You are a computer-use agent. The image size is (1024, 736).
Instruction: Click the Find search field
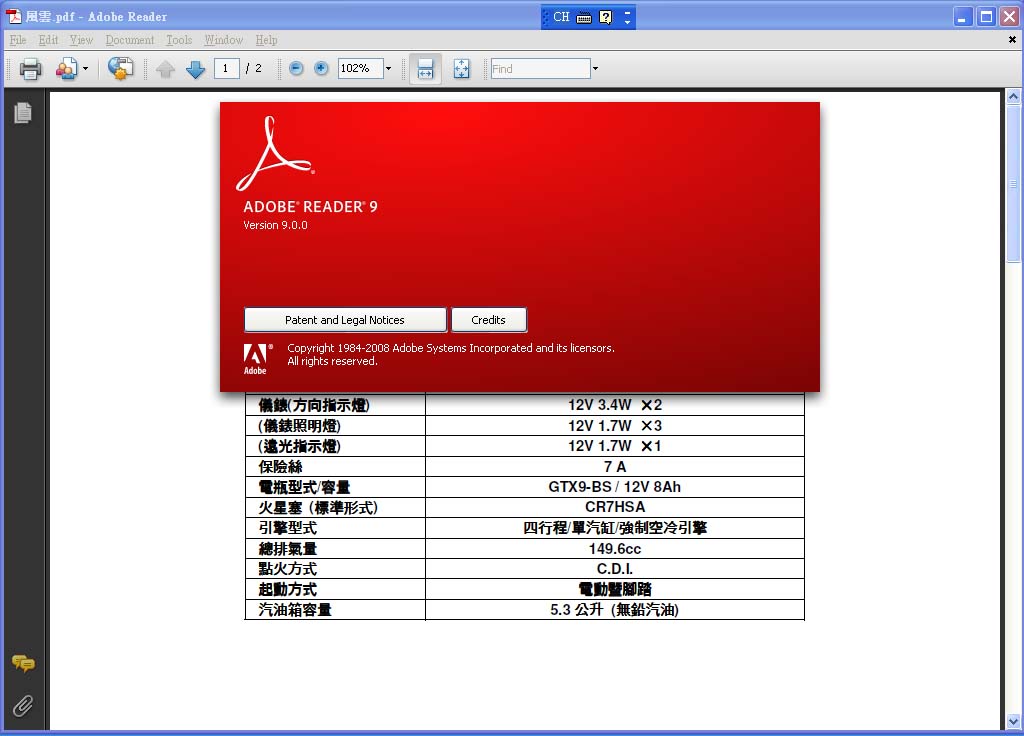pos(540,69)
